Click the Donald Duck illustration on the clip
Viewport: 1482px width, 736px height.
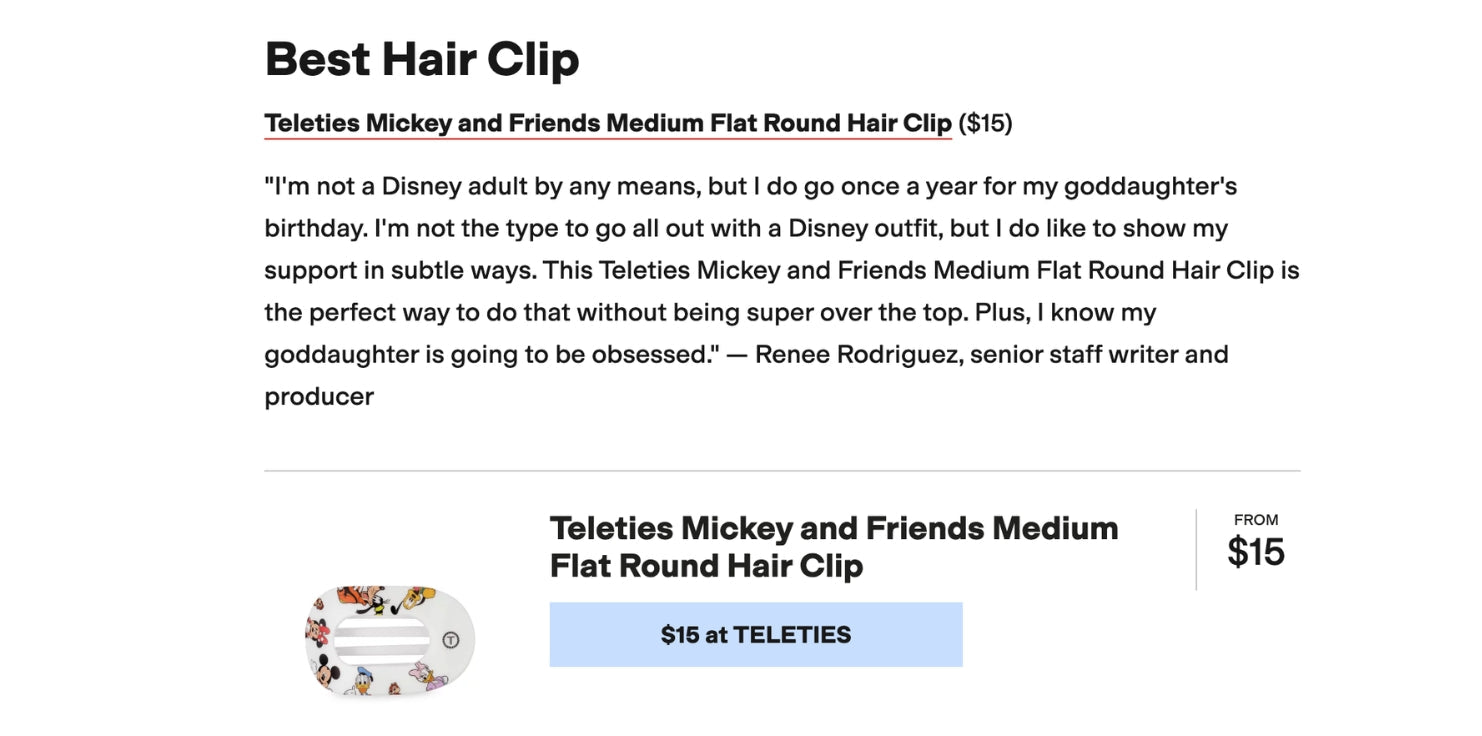click(x=363, y=682)
